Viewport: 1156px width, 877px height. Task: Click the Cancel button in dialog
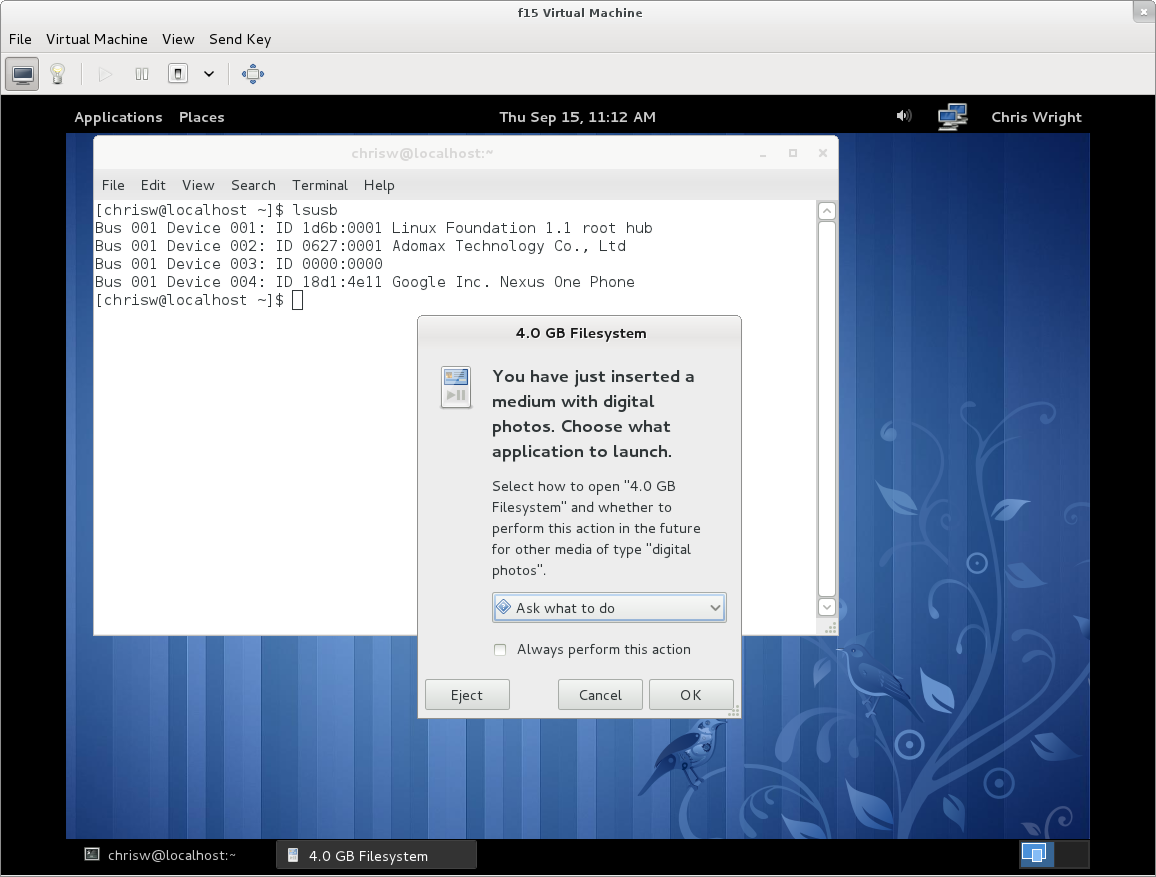600,695
